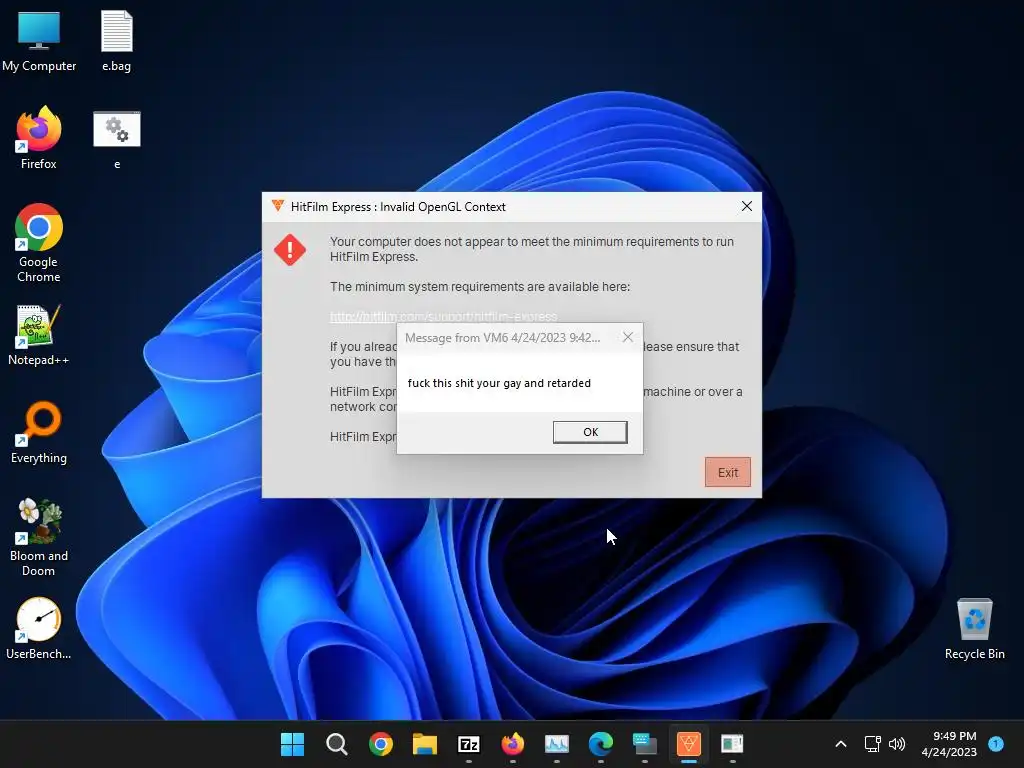Image resolution: width=1024 pixels, height=768 pixels.
Task: Click OK in the VM6 message box
Action: 590,432
